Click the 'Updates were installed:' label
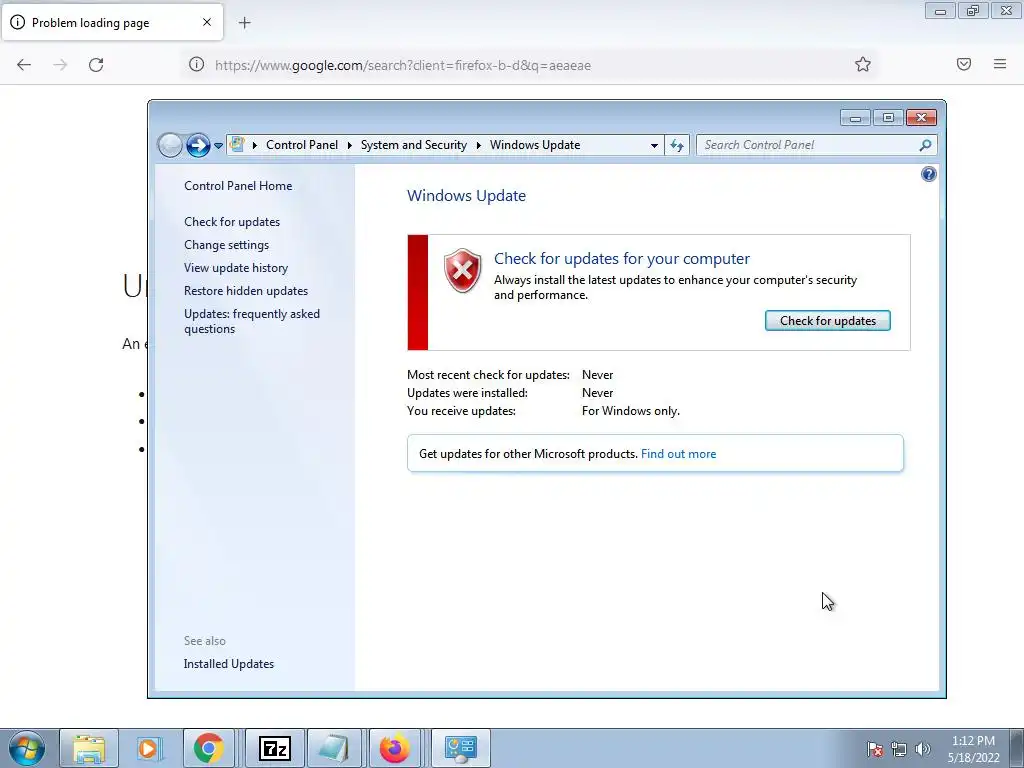This screenshot has height=768, width=1024. pos(467,392)
